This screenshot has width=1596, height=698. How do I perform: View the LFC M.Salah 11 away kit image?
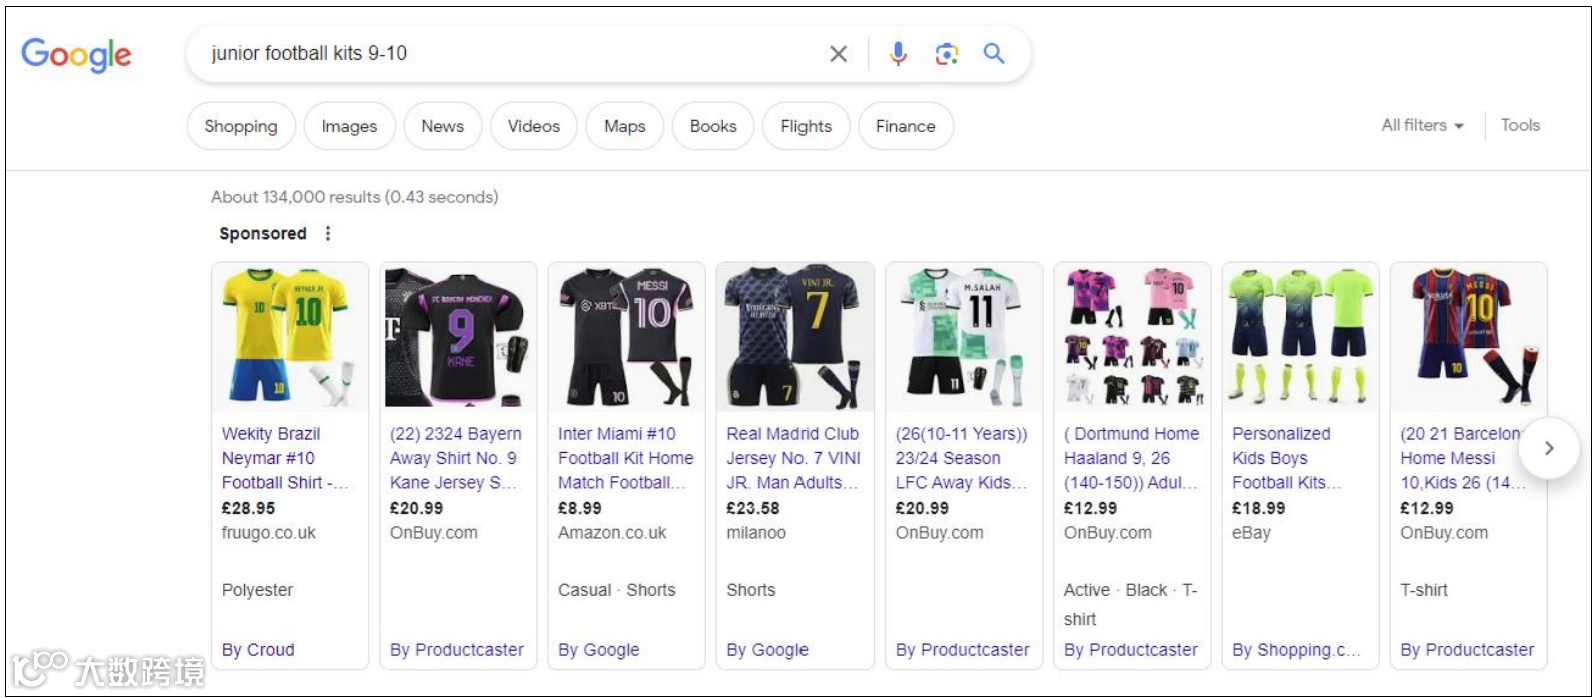click(963, 337)
